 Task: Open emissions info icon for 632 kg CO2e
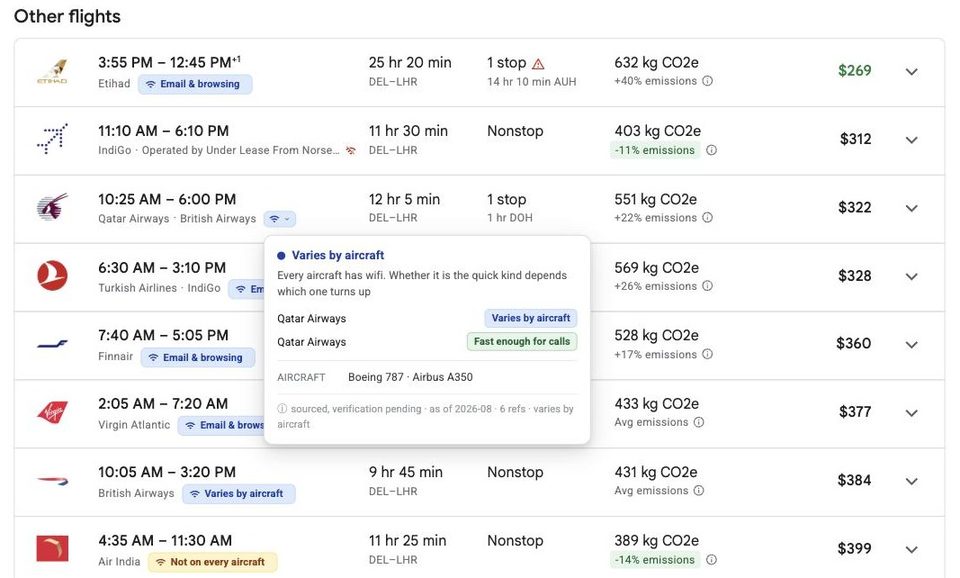707,81
